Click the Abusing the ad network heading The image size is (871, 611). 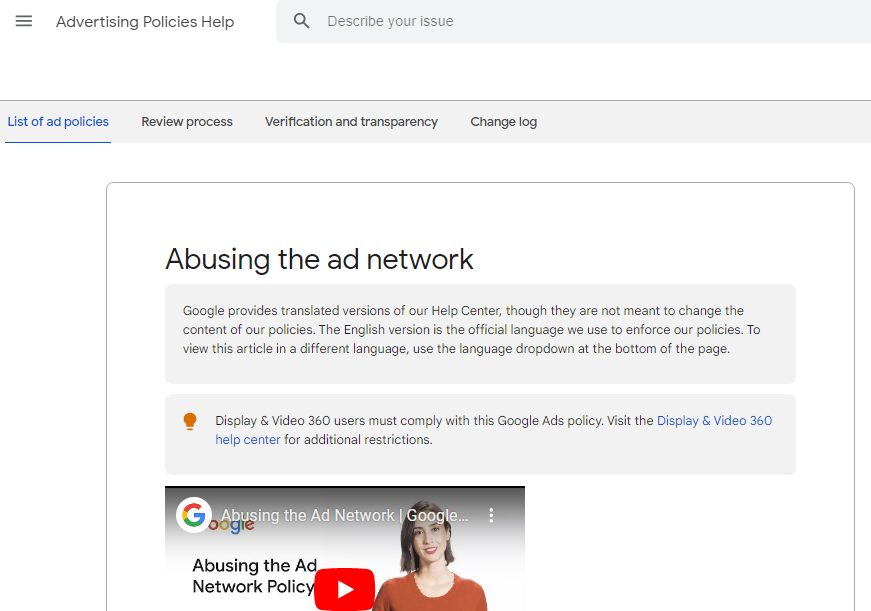tap(319, 259)
